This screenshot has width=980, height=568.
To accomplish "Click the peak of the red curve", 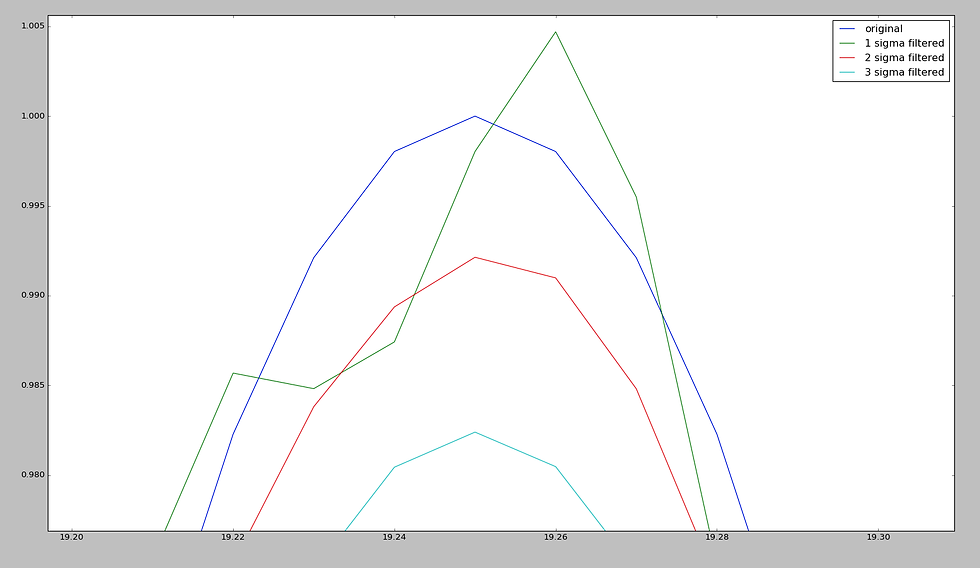I will [x=475, y=257].
